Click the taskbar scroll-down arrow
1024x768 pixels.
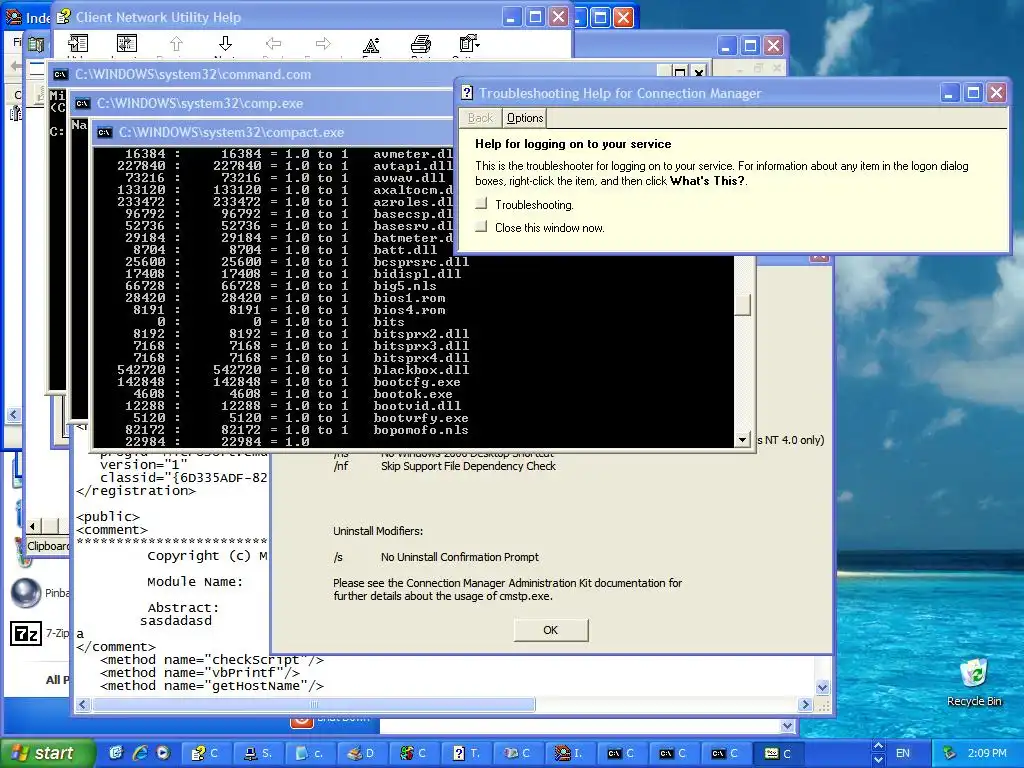[x=878, y=760]
